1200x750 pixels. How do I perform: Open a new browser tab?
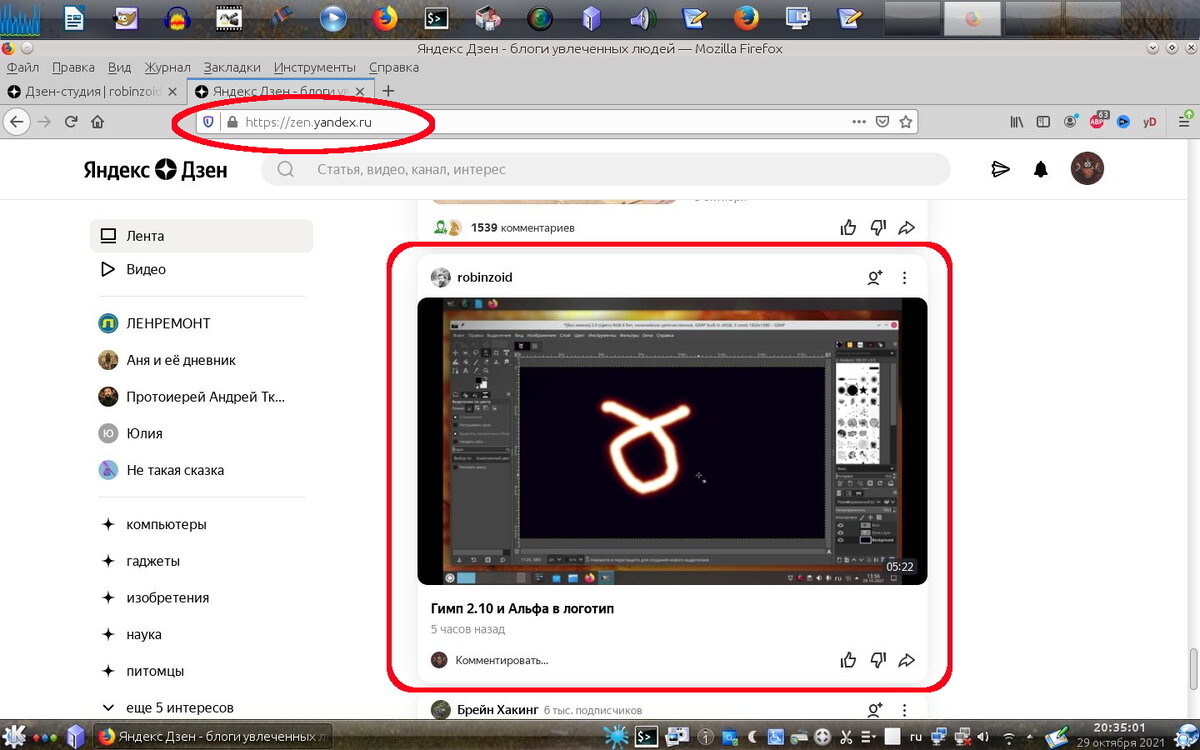pos(389,91)
